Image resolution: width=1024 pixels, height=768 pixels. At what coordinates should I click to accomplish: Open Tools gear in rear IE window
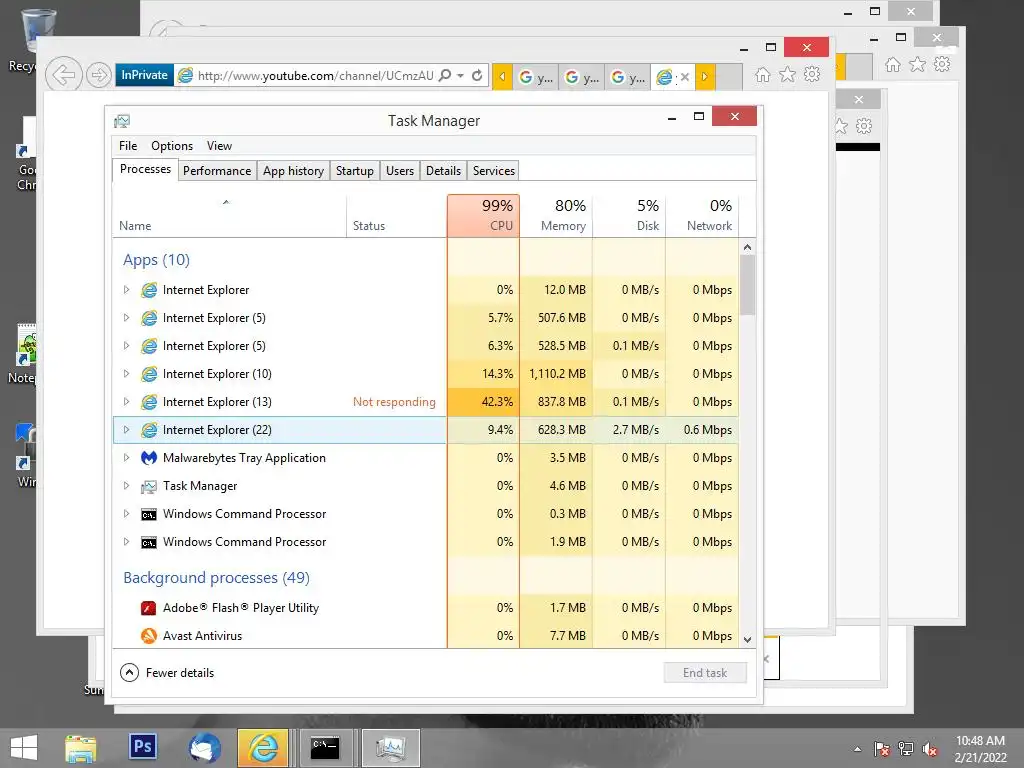click(x=942, y=64)
